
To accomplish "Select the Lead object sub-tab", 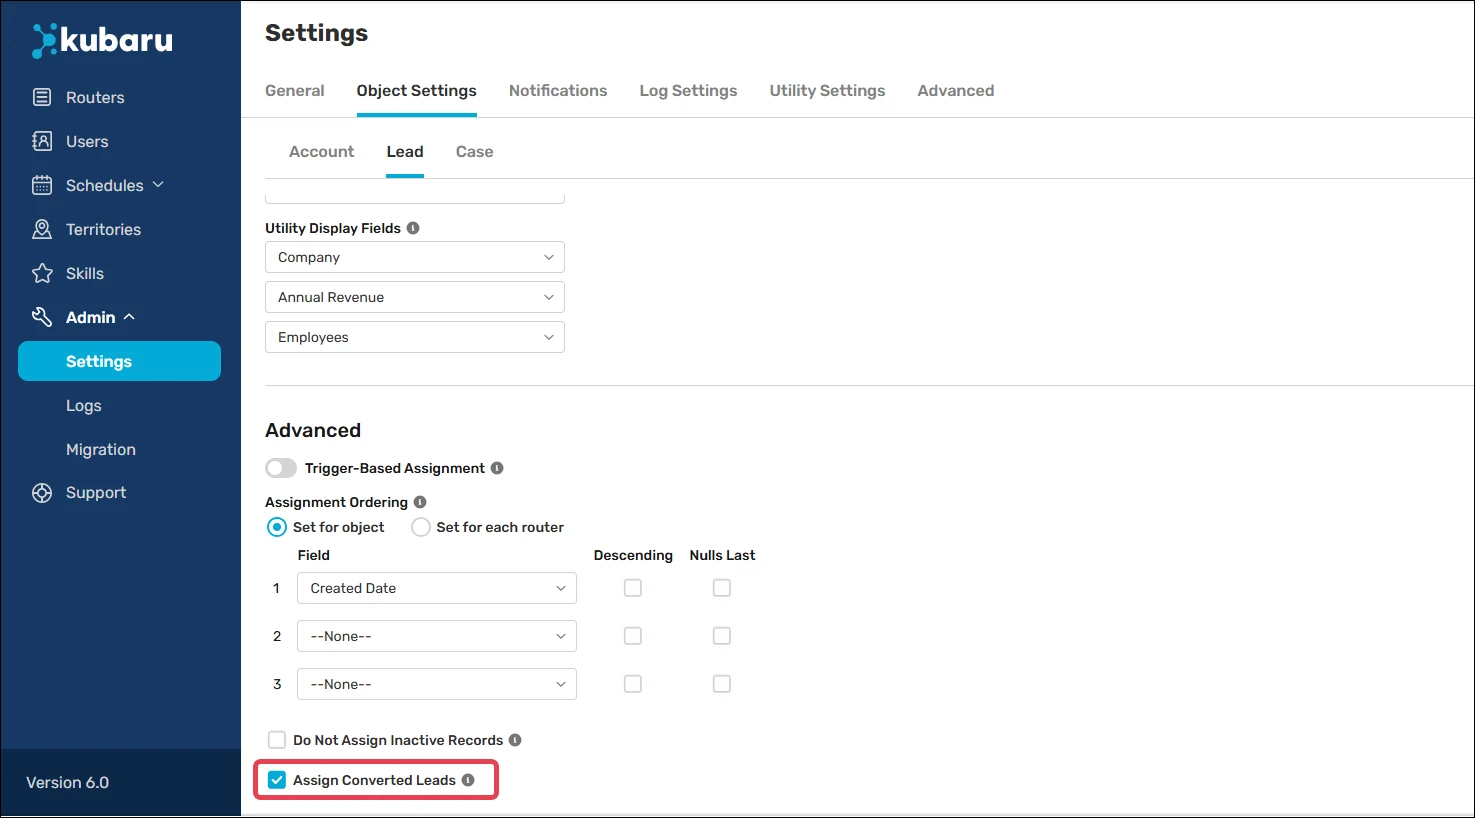I will click(405, 152).
